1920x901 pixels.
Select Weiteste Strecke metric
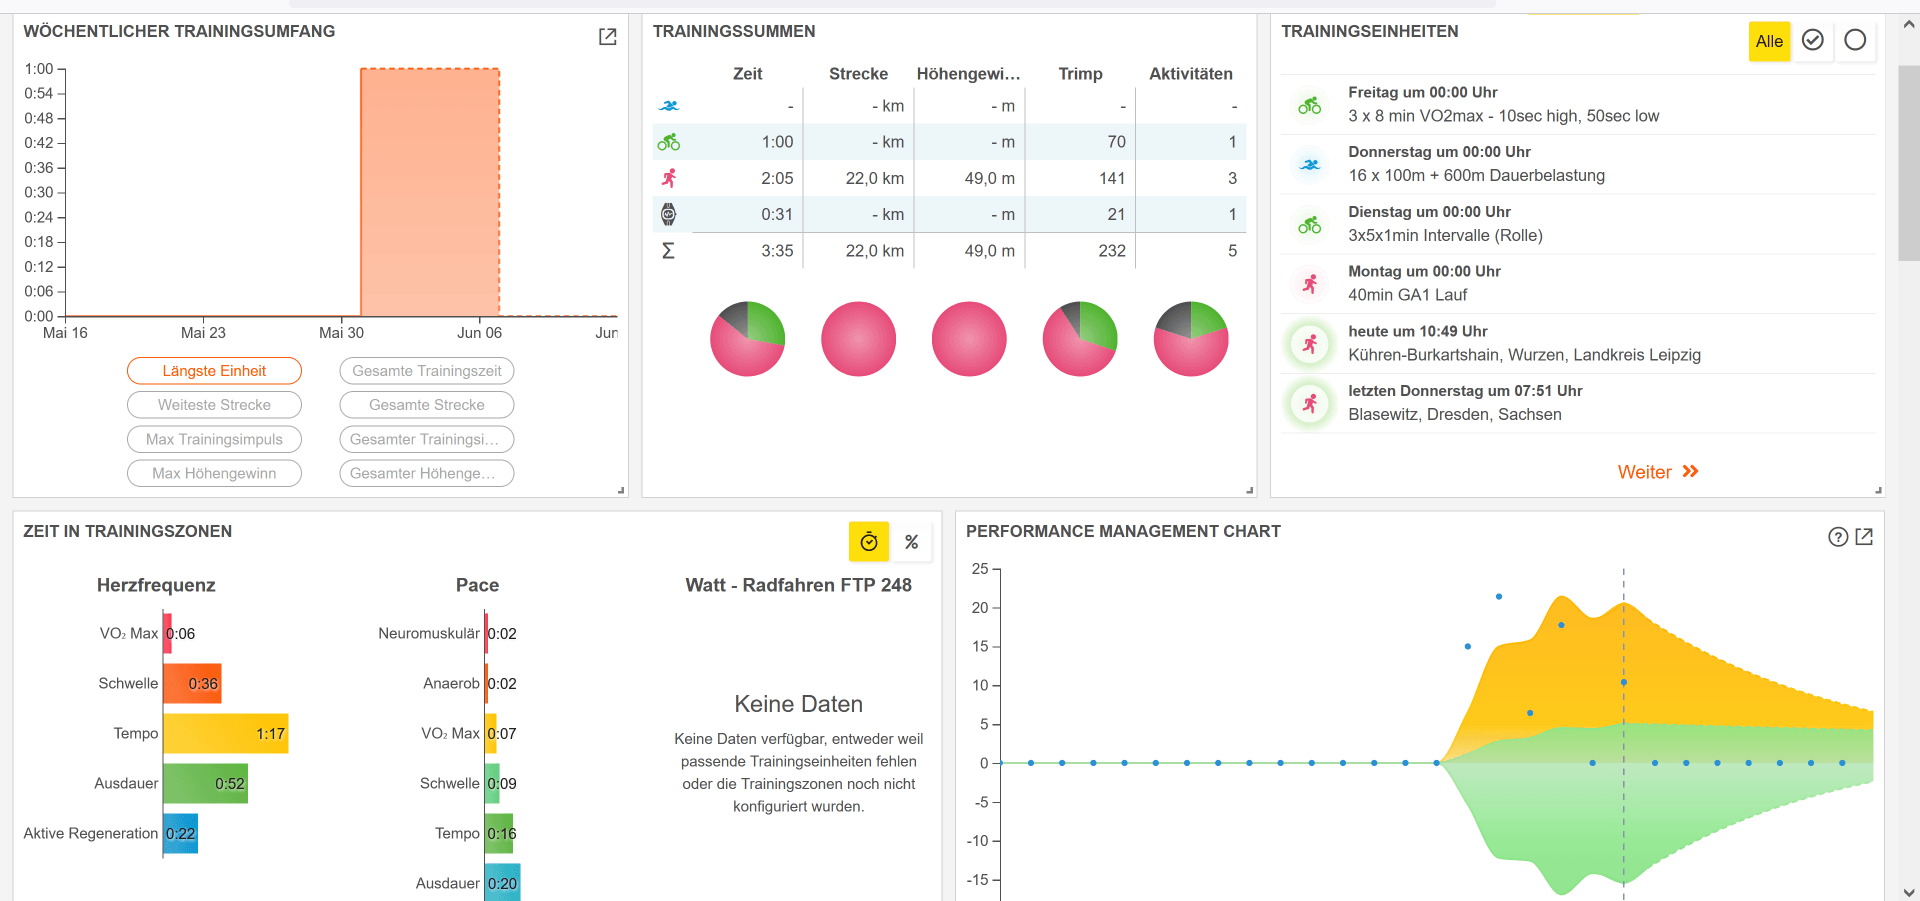tap(214, 405)
